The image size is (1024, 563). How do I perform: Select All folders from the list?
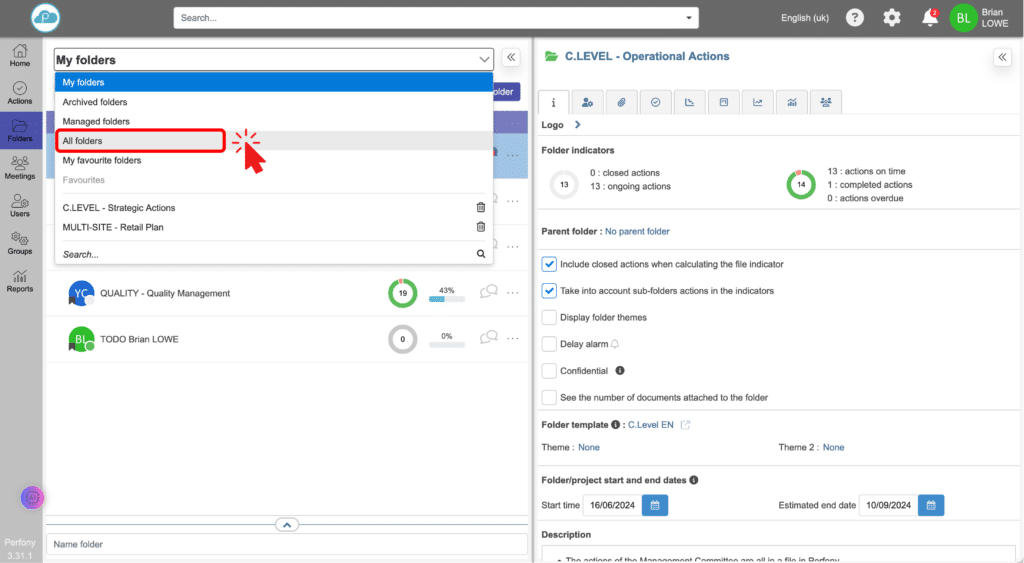83,141
